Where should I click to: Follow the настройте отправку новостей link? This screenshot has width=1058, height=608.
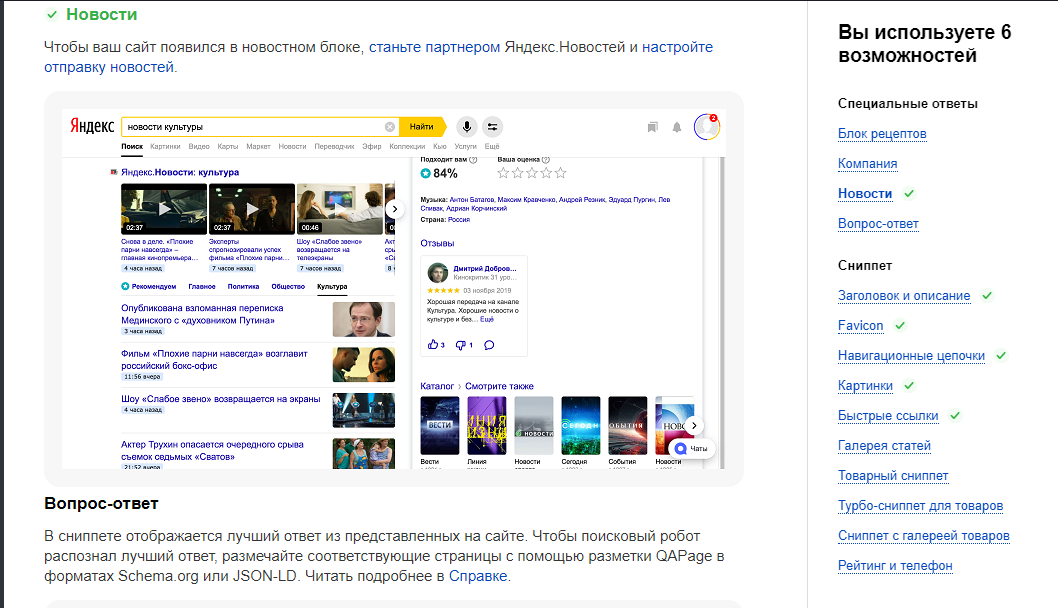coord(677,47)
